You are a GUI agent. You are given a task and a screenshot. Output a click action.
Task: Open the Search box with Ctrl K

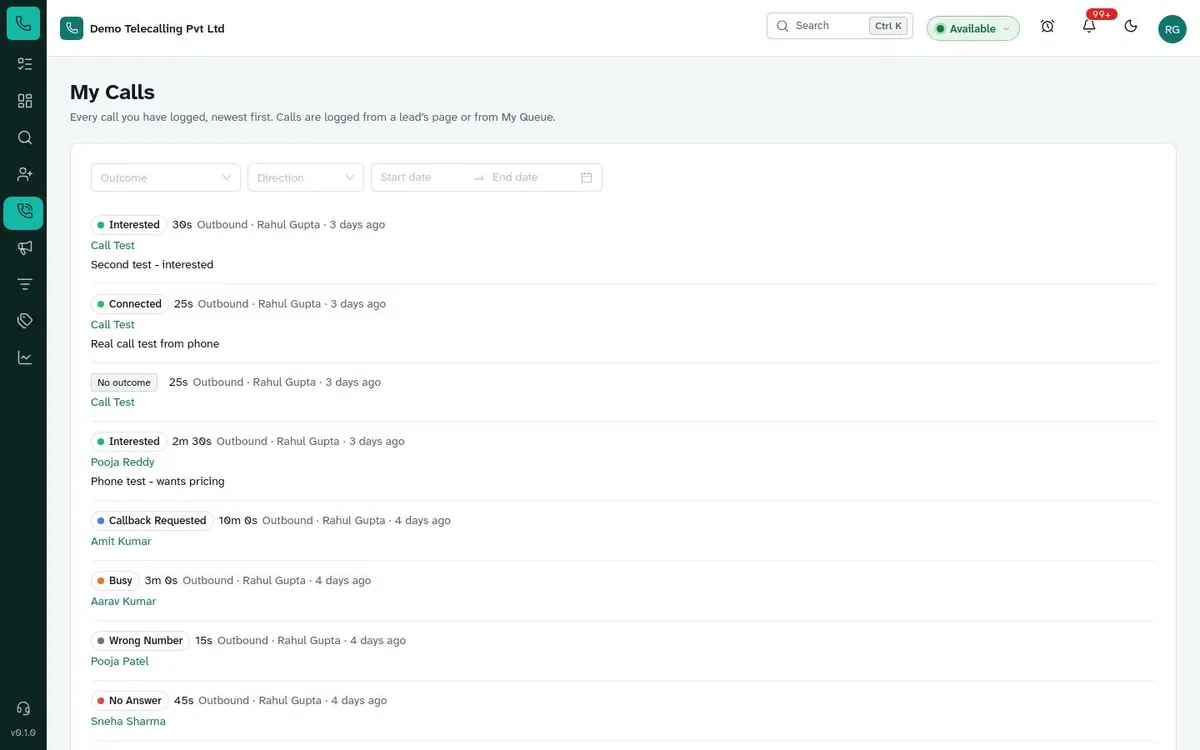tap(839, 26)
